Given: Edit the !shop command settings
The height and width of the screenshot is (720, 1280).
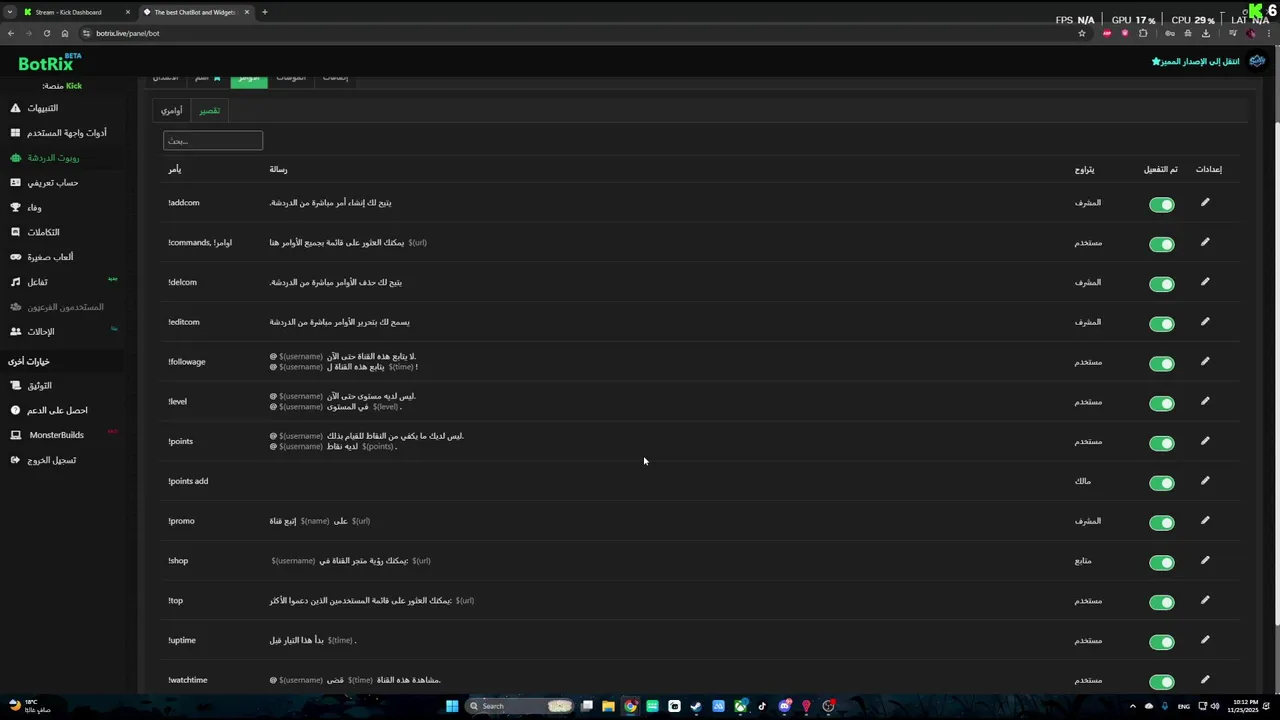Looking at the screenshot, I should pos(1205,560).
